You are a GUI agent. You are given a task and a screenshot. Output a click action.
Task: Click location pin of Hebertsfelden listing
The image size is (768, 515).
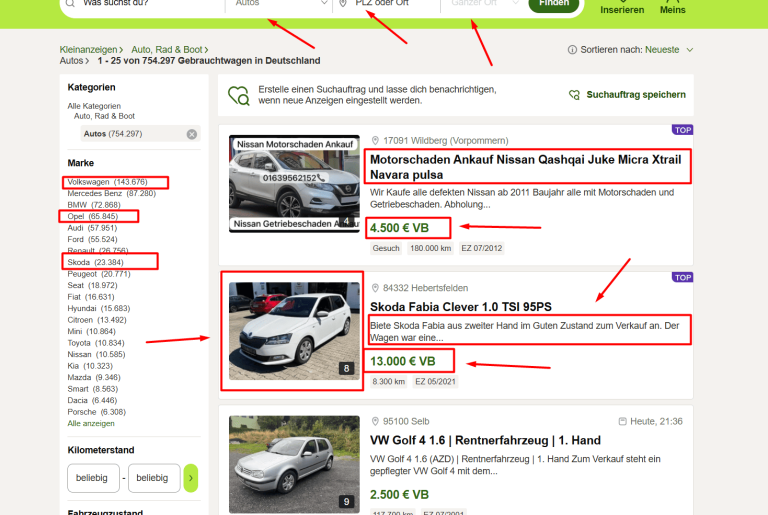click(x=375, y=288)
